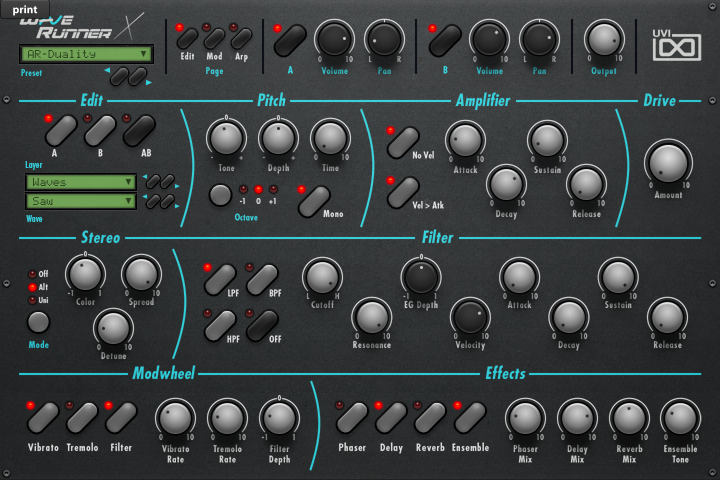Select the BPF filter type
Screen dimensions: 720x480
point(262,279)
